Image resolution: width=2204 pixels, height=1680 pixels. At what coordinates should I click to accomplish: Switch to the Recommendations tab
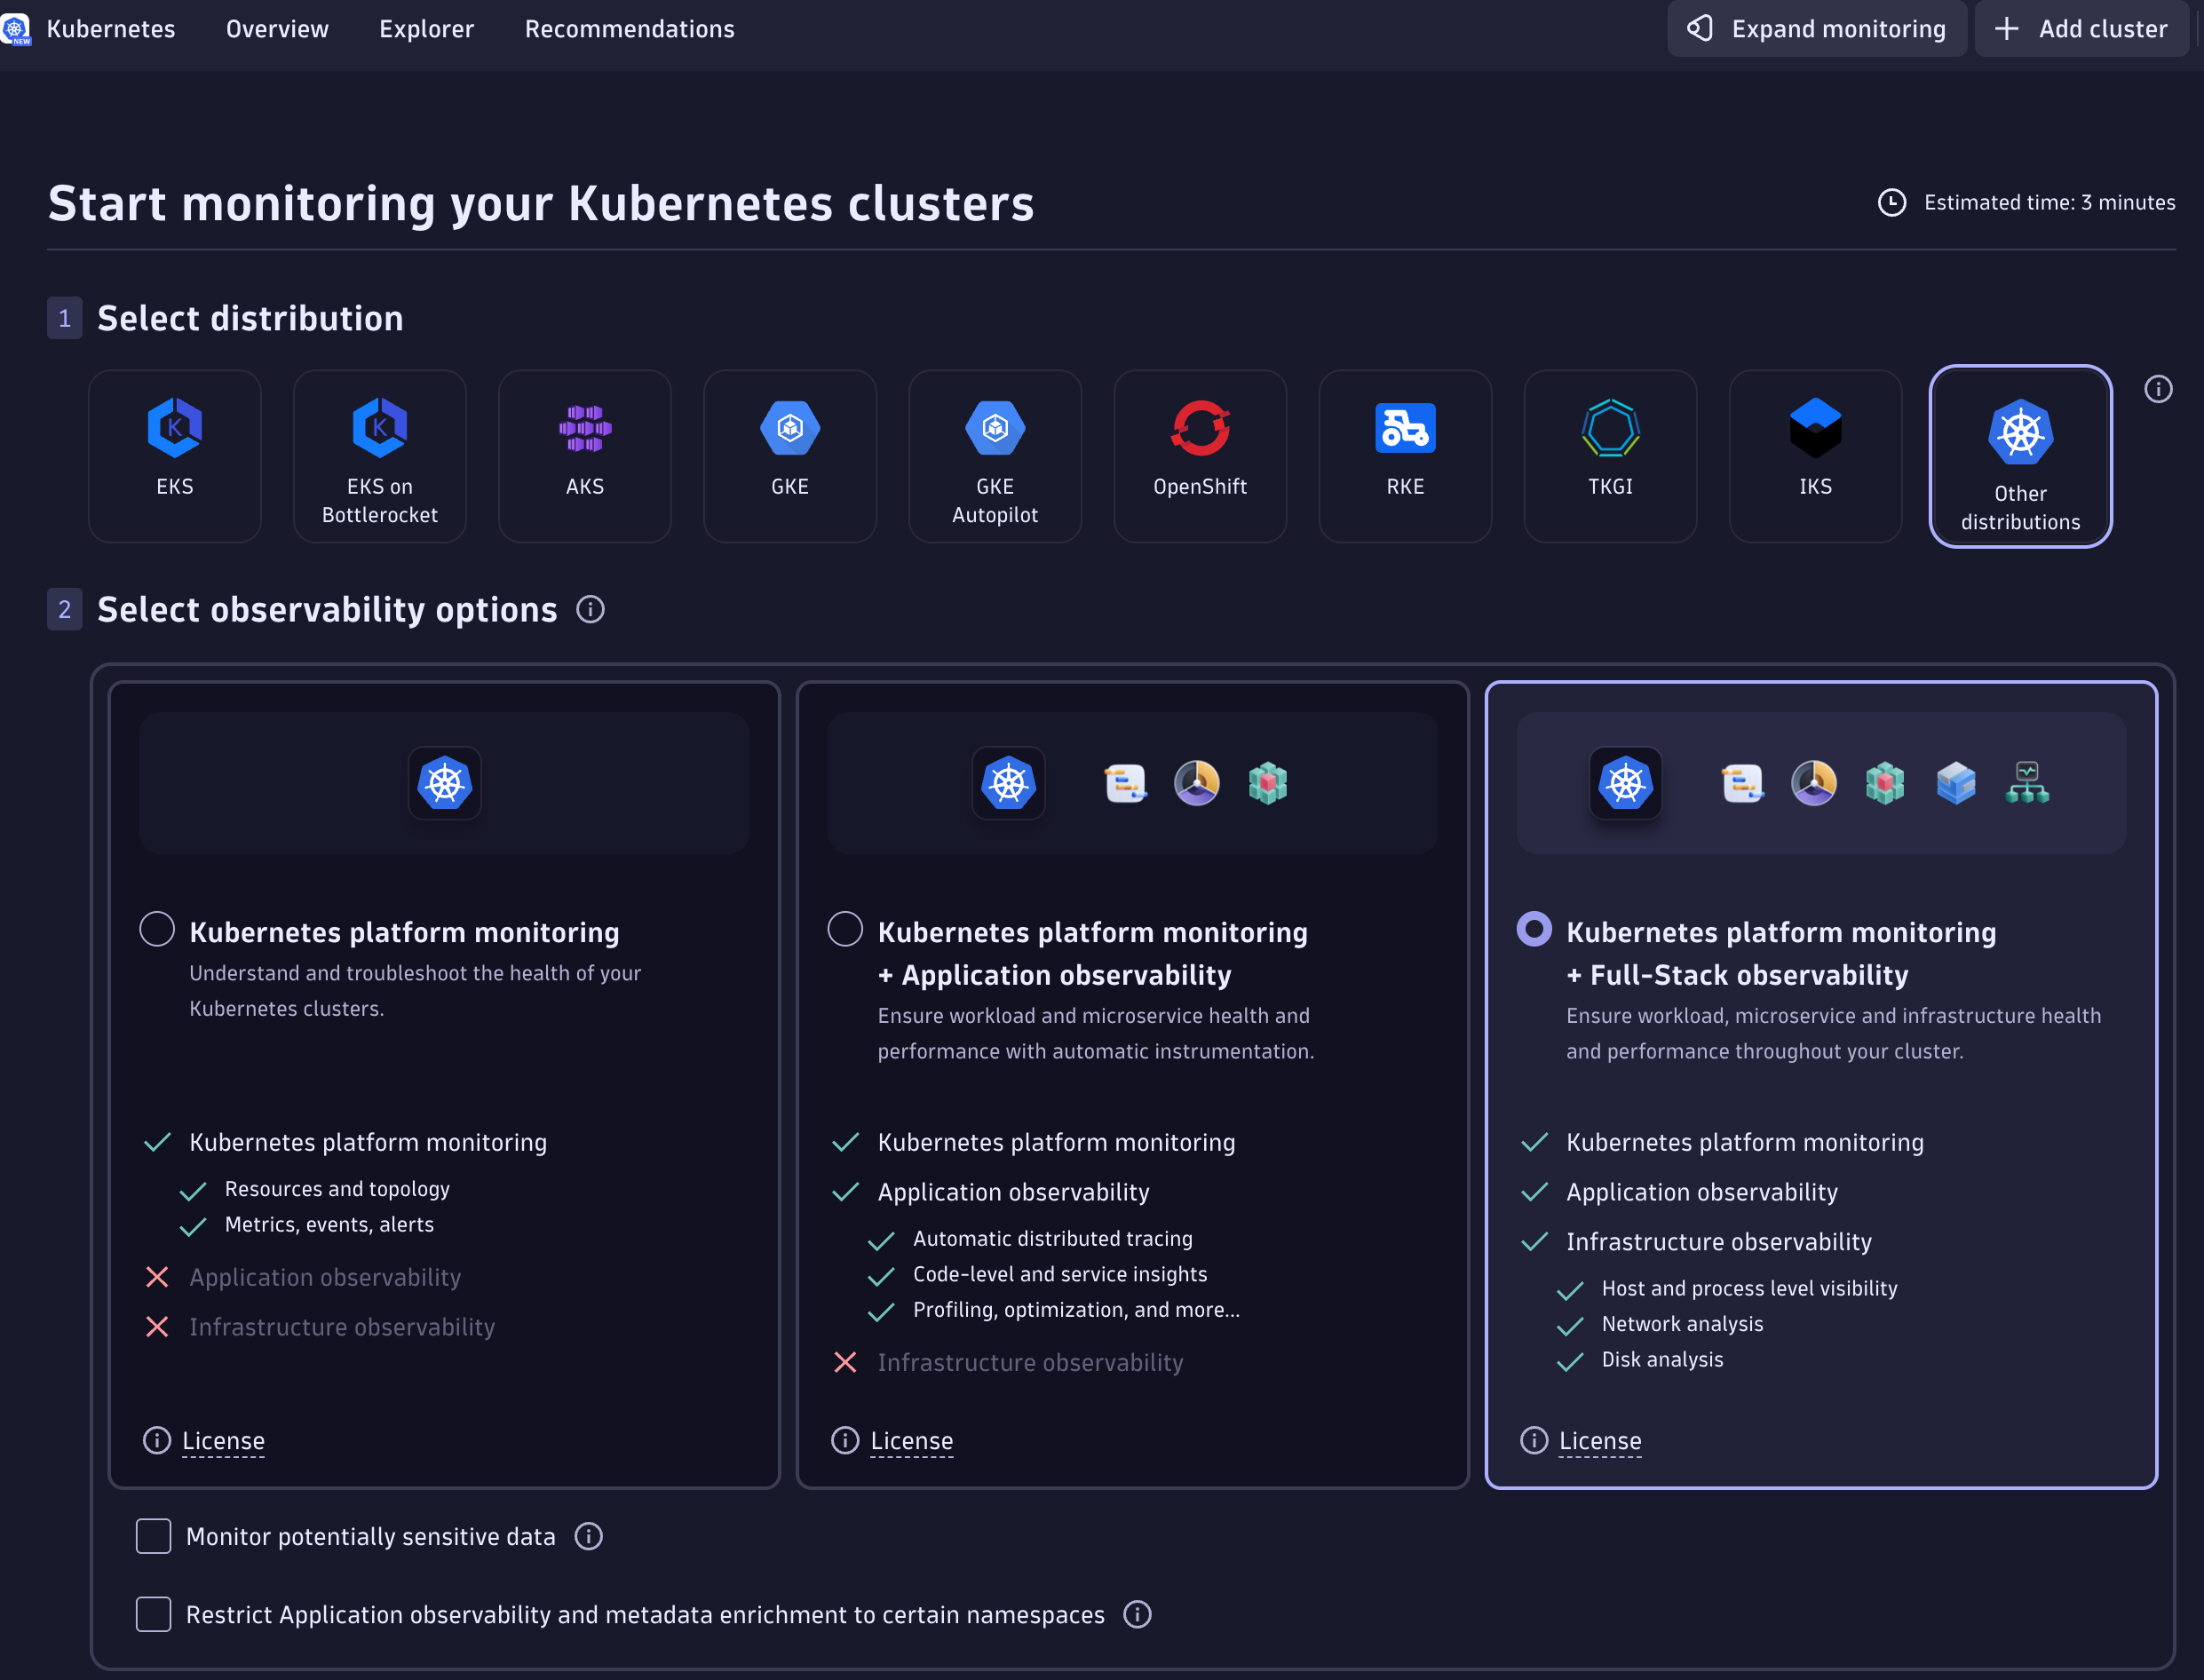[x=629, y=28]
